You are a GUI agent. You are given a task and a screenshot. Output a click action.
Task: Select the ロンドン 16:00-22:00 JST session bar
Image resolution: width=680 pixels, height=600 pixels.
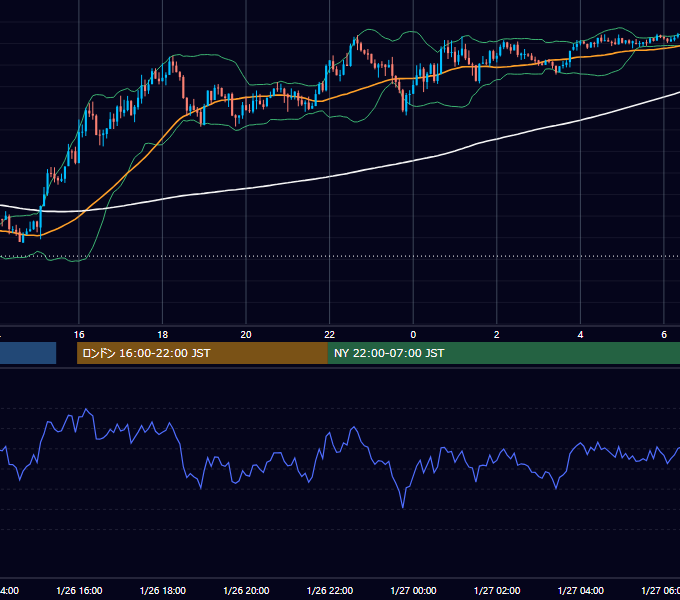(x=202, y=353)
